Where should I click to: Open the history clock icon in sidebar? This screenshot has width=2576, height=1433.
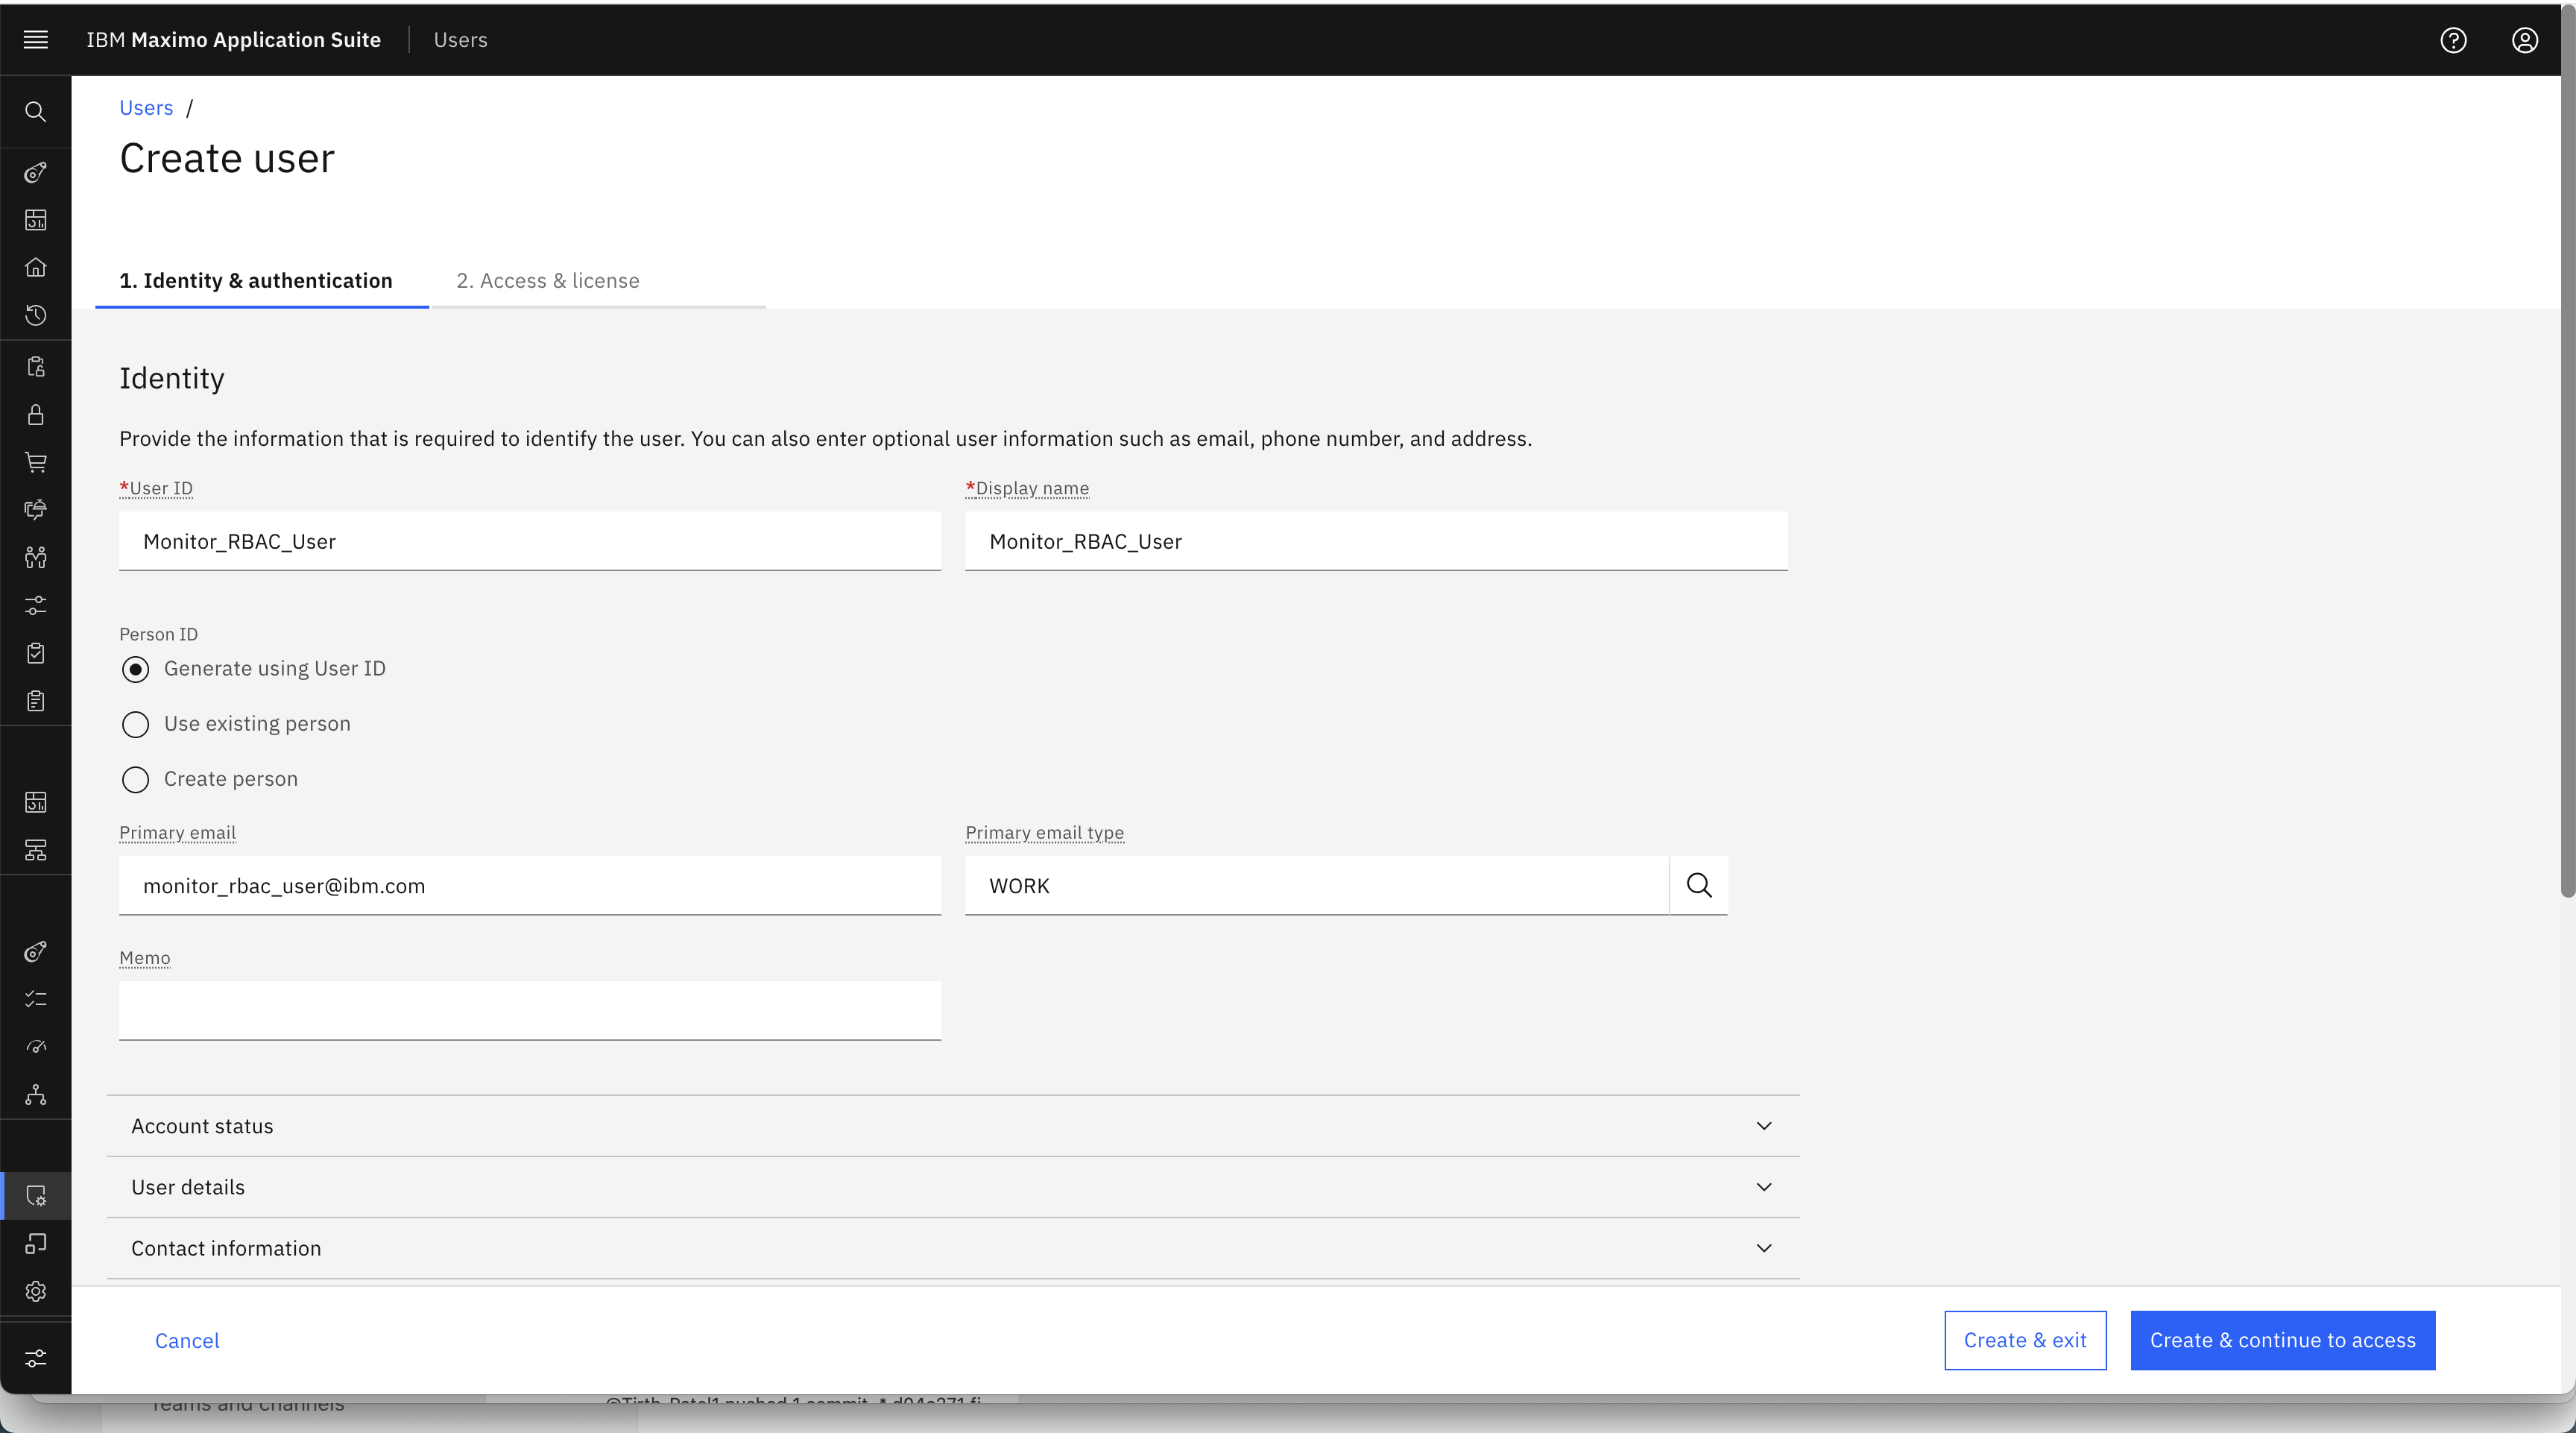click(36, 316)
